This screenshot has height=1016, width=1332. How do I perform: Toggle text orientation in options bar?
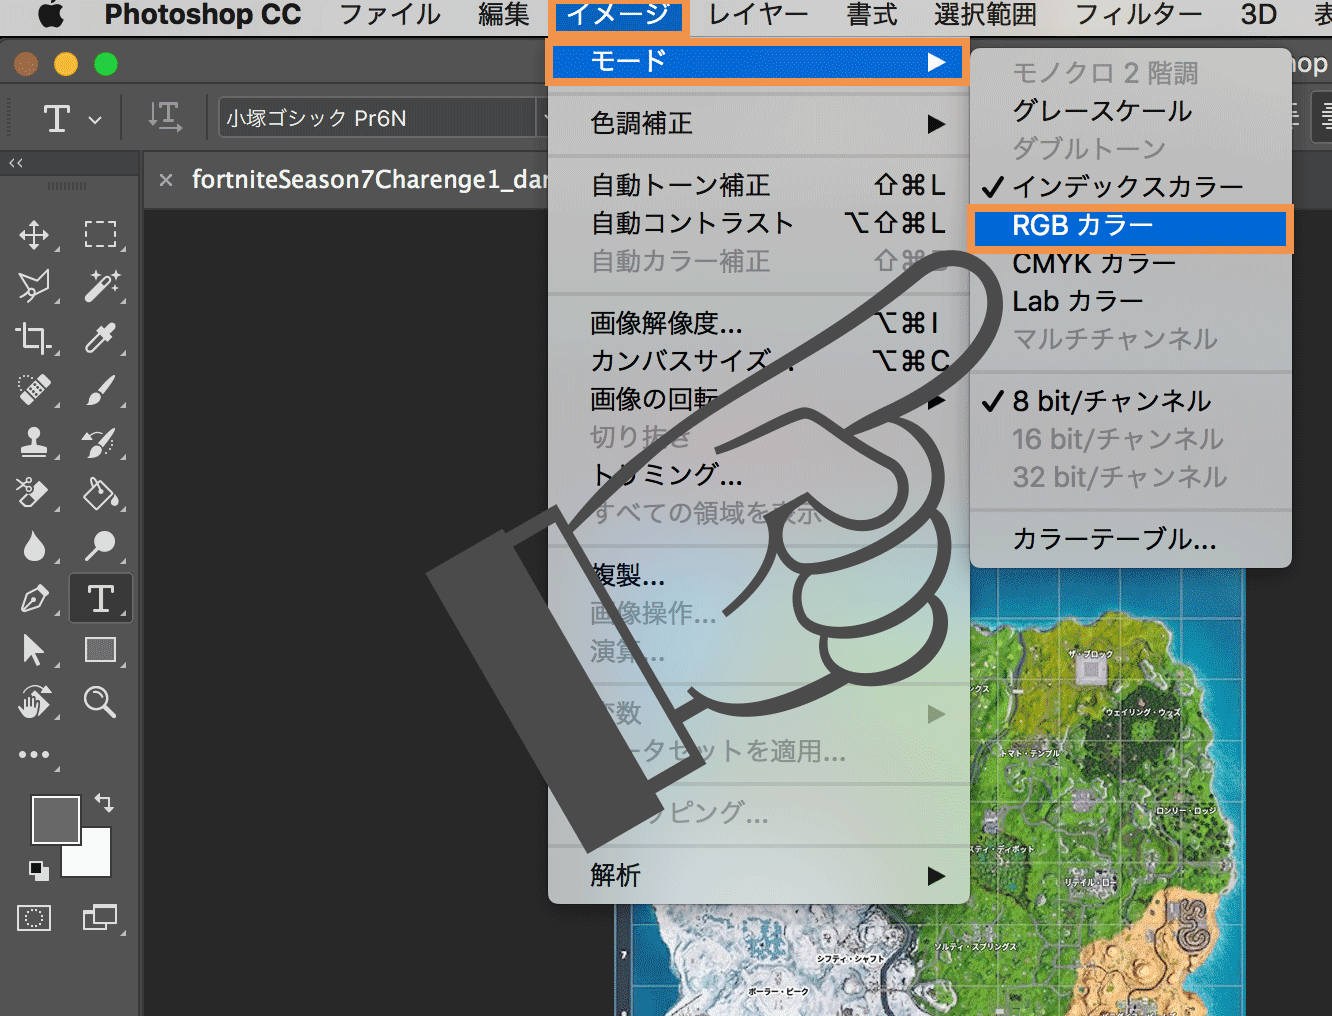click(165, 118)
